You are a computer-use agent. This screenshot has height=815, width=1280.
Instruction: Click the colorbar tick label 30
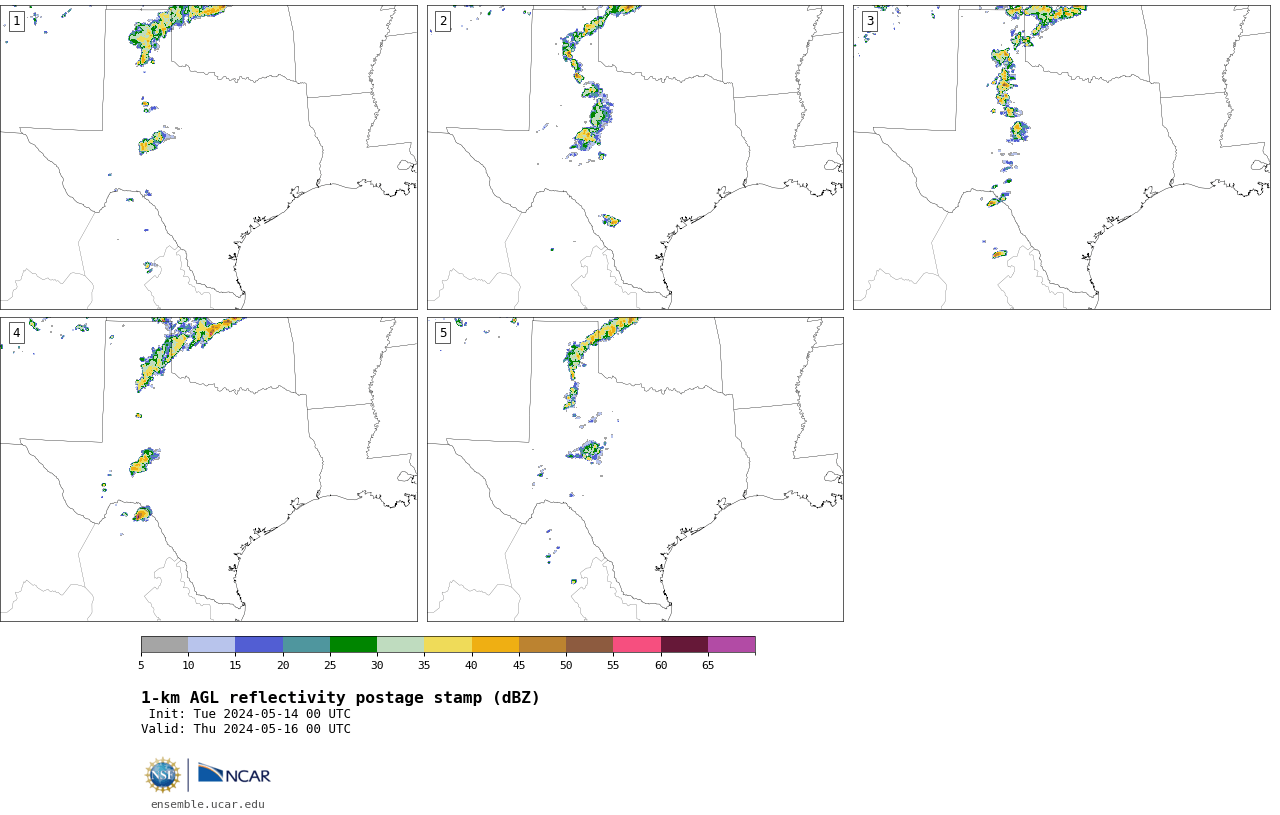point(377,666)
